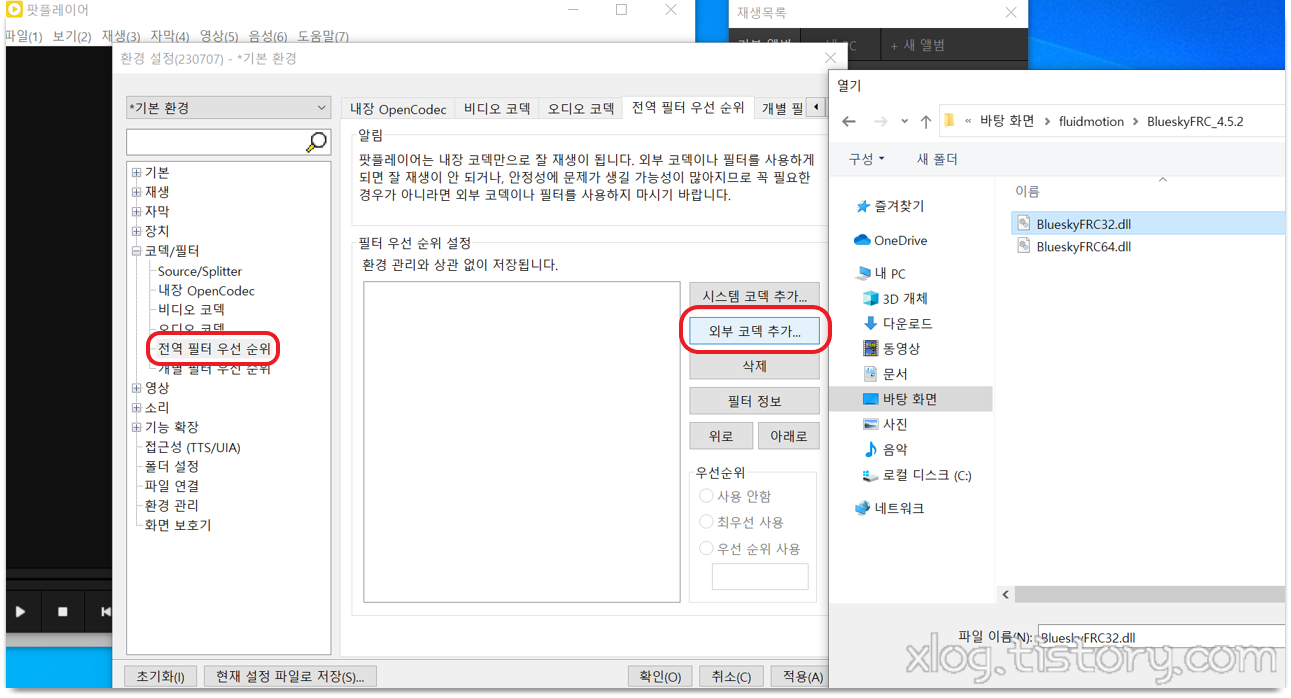1291x698 pixels.
Task: Expand the 기능 확장 tree node
Action: coord(136,427)
